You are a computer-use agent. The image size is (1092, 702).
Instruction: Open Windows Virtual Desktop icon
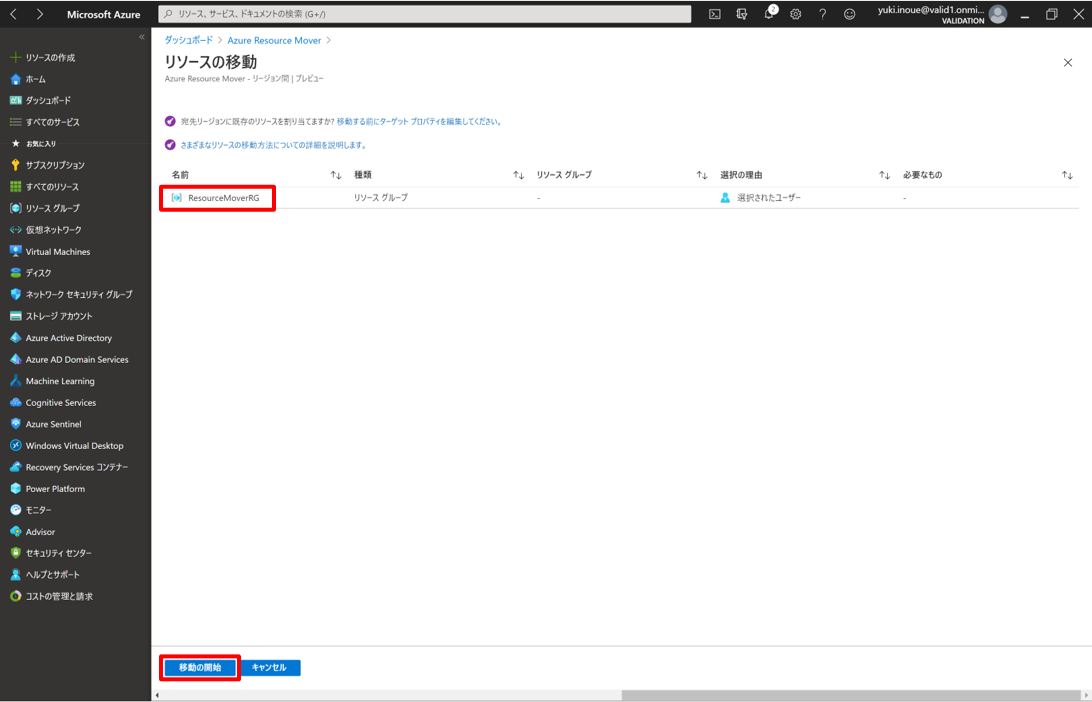pyautogui.click(x=15, y=446)
